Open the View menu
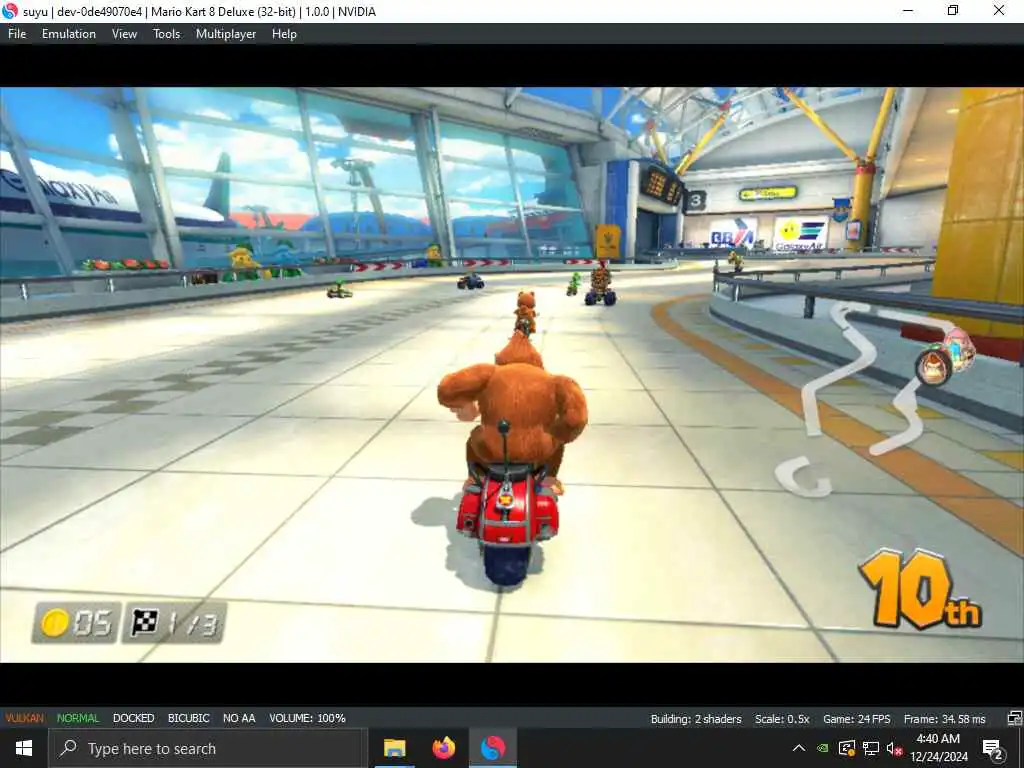The image size is (1024, 768). pos(124,34)
